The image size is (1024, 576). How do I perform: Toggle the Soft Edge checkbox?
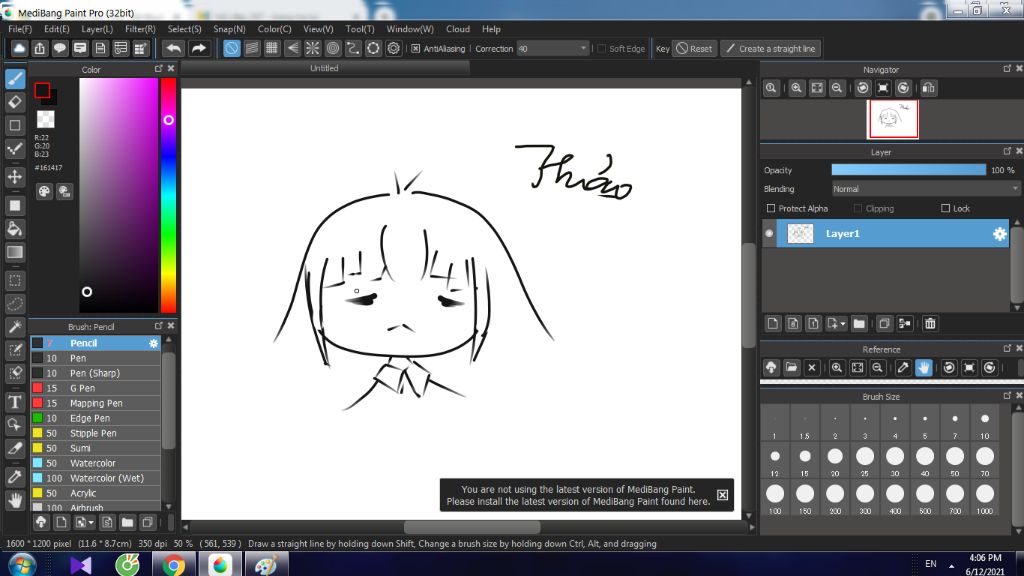(x=601, y=48)
